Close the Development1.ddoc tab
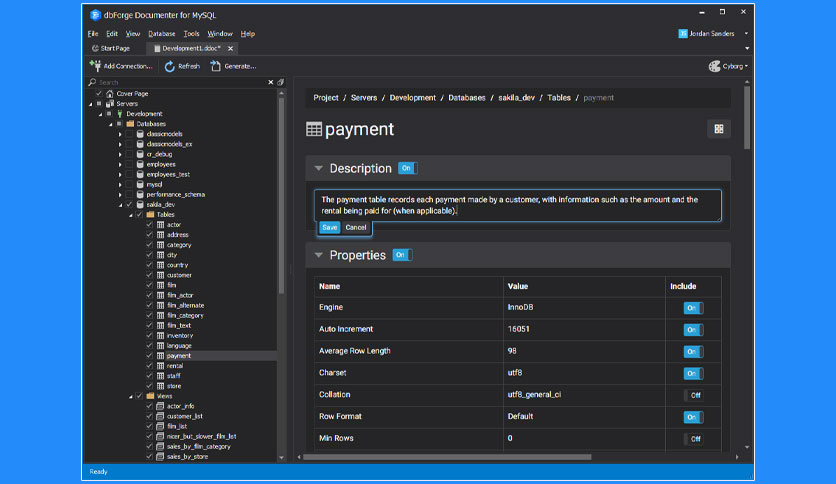Screen dimensions: 836x484 coord(230,49)
